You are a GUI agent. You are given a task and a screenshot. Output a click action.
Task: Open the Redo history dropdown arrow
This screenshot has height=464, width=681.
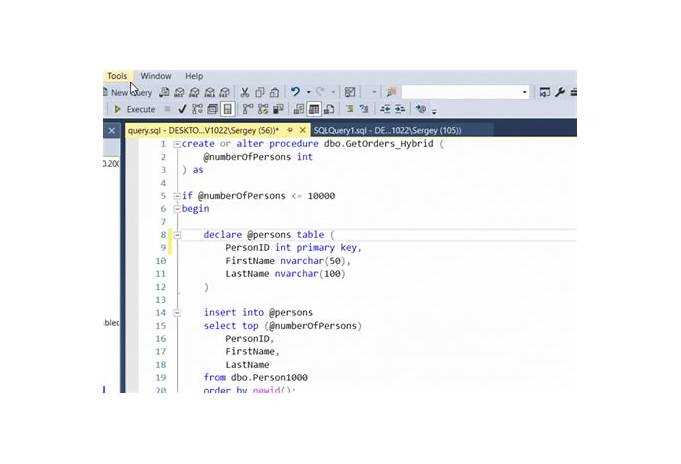333,92
